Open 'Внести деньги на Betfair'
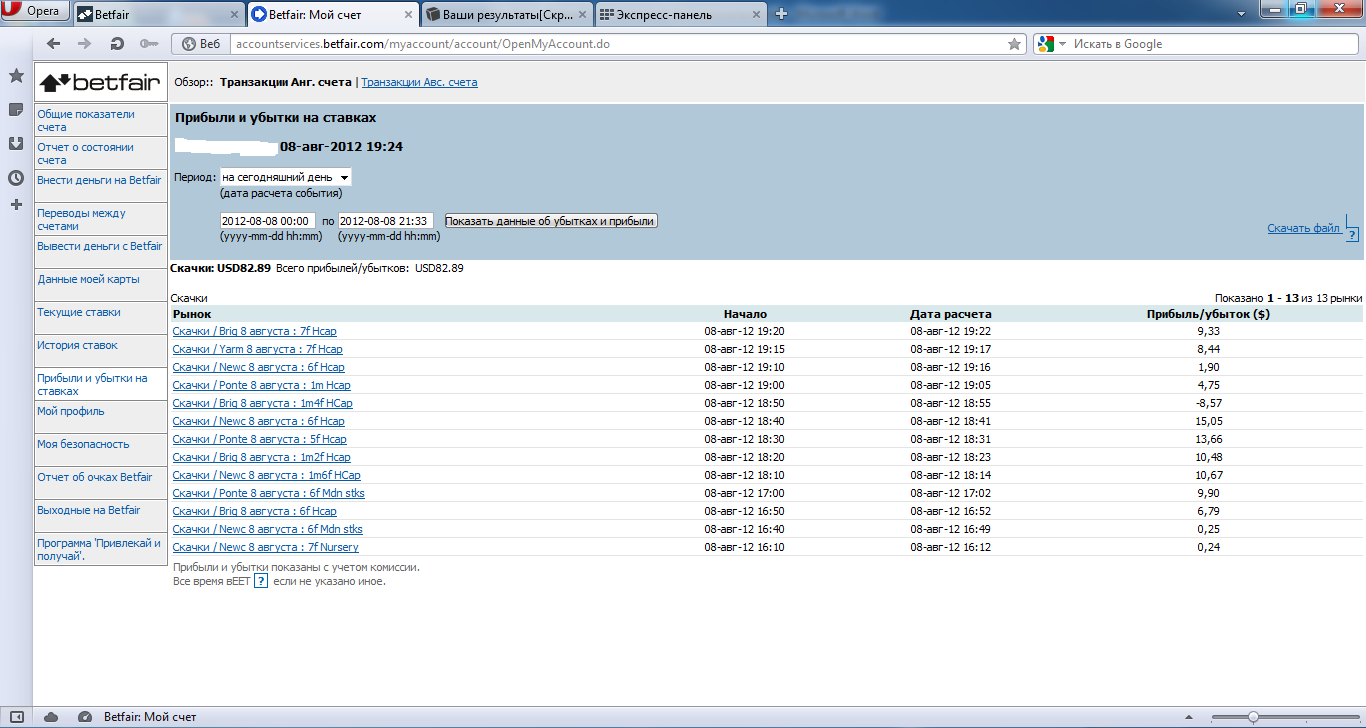The width and height of the screenshot is (1366, 728). click(100, 186)
